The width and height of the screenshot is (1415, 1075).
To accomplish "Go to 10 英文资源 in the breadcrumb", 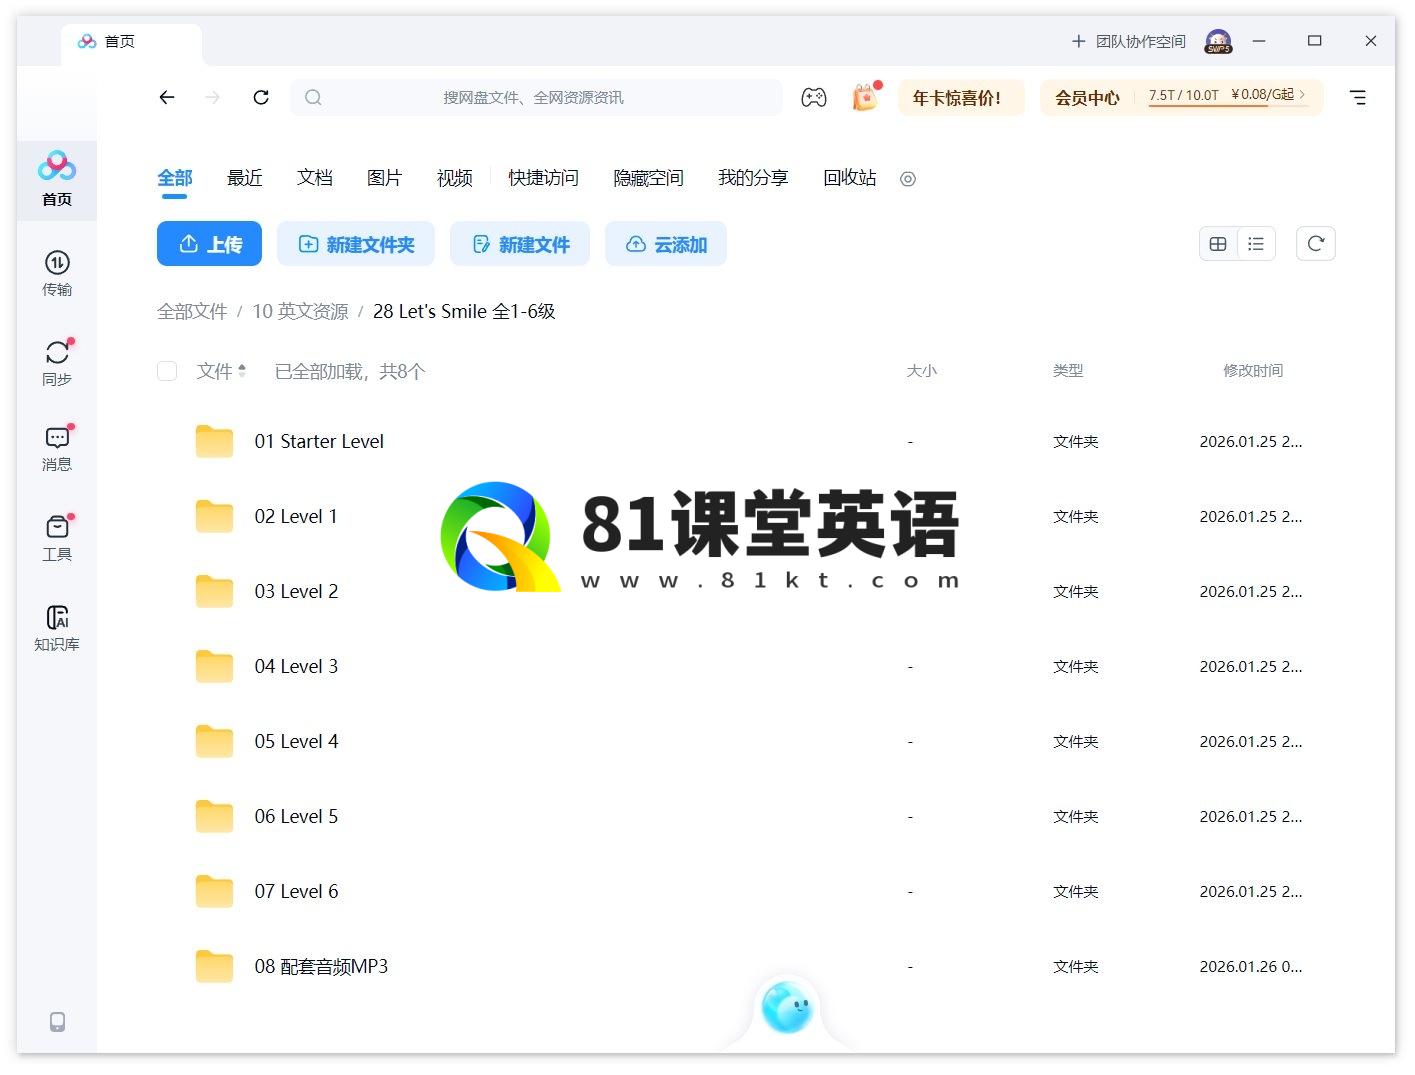I will [x=300, y=311].
